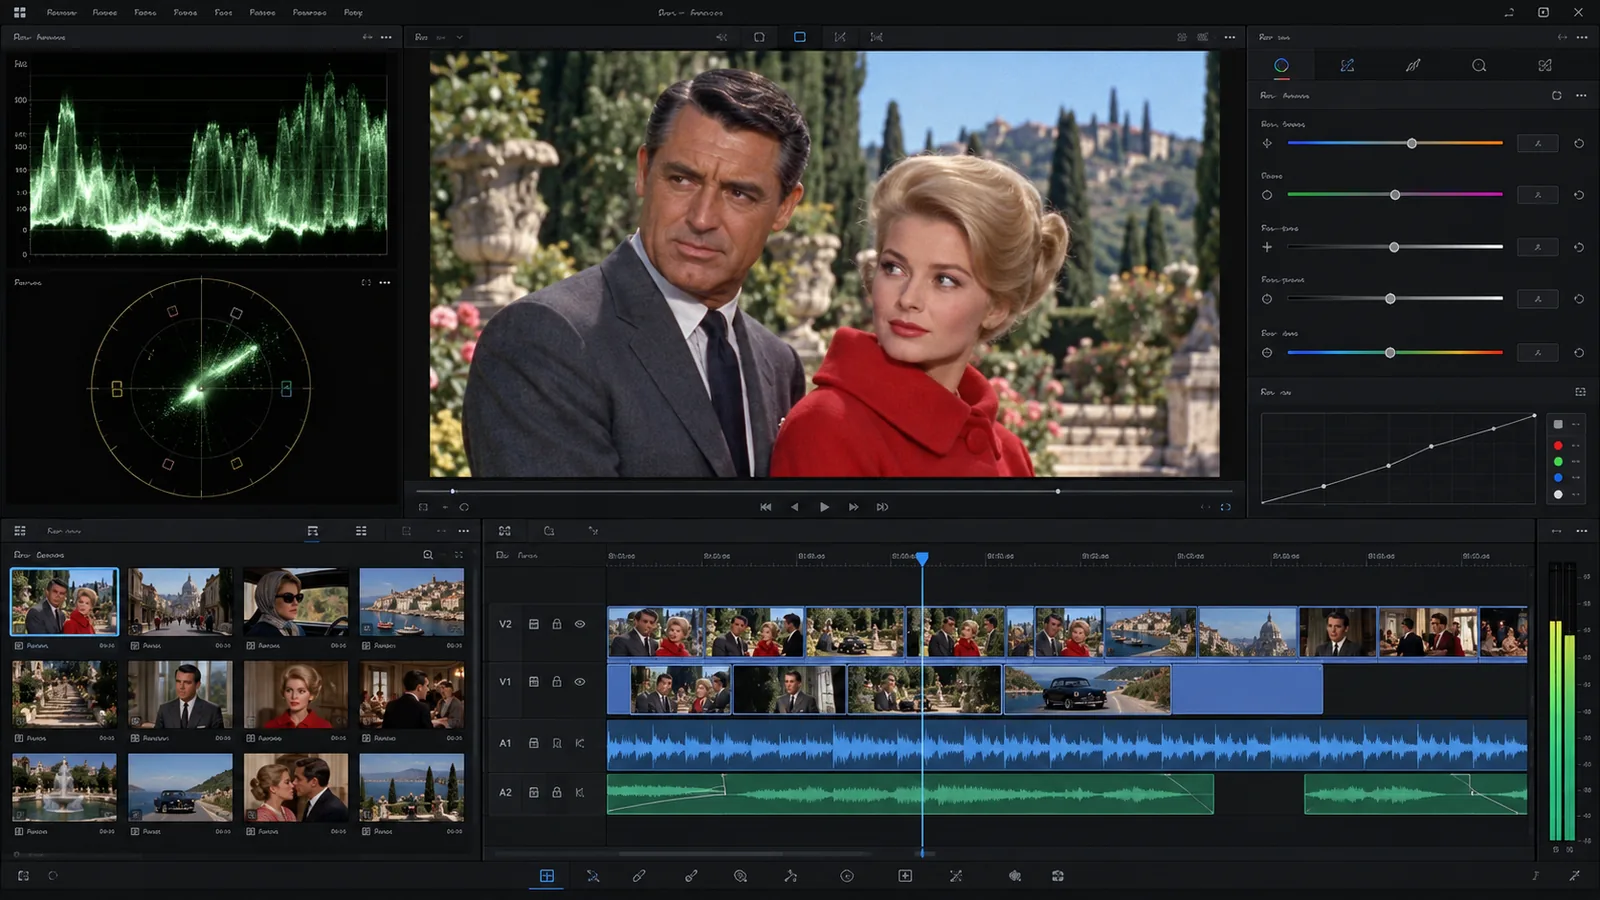Click the first icon in the timeline toolbar

(x=504, y=531)
